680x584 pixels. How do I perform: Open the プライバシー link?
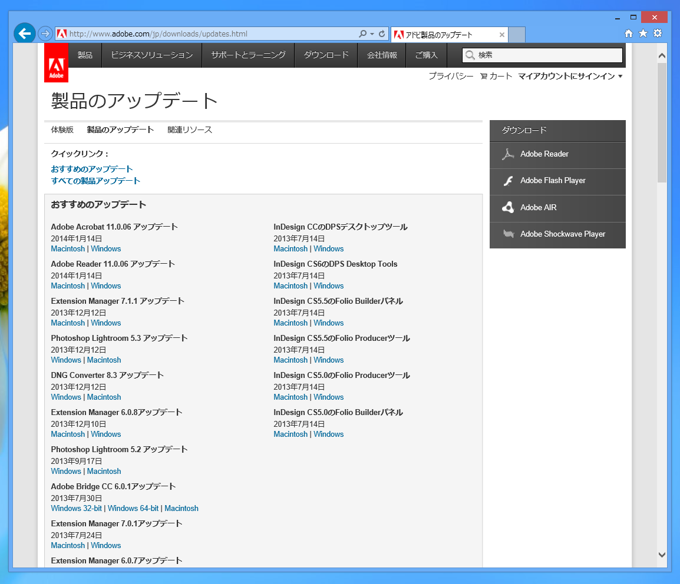tap(451, 76)
